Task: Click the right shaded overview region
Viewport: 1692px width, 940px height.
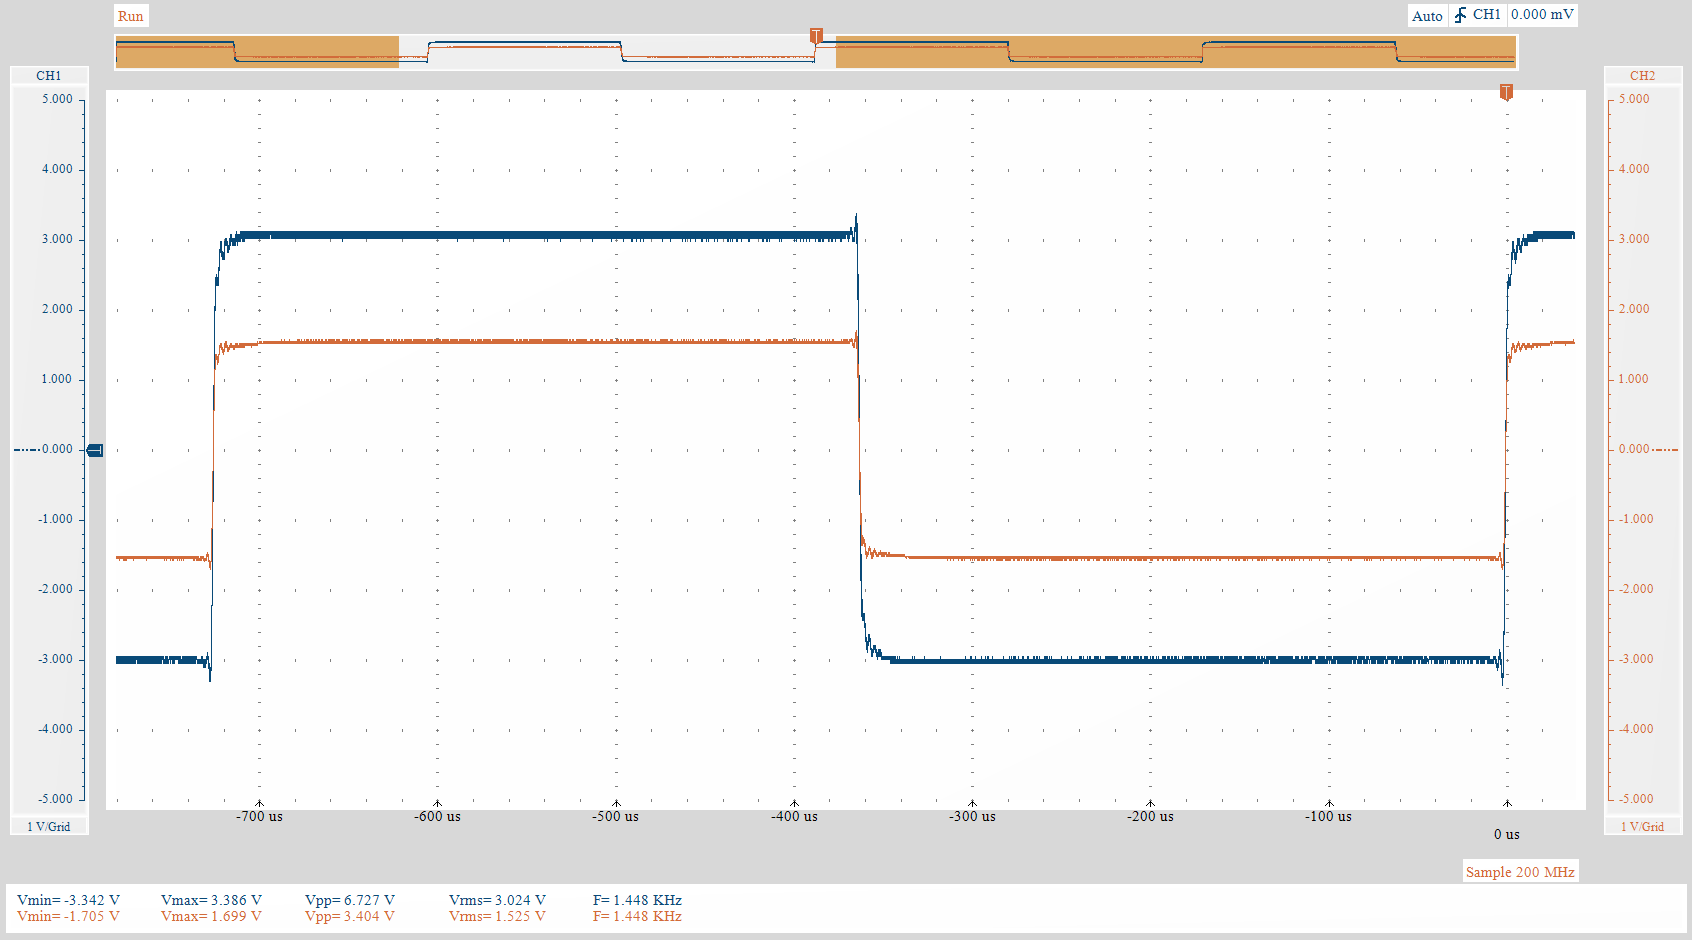Action: tap(1176, 52)
